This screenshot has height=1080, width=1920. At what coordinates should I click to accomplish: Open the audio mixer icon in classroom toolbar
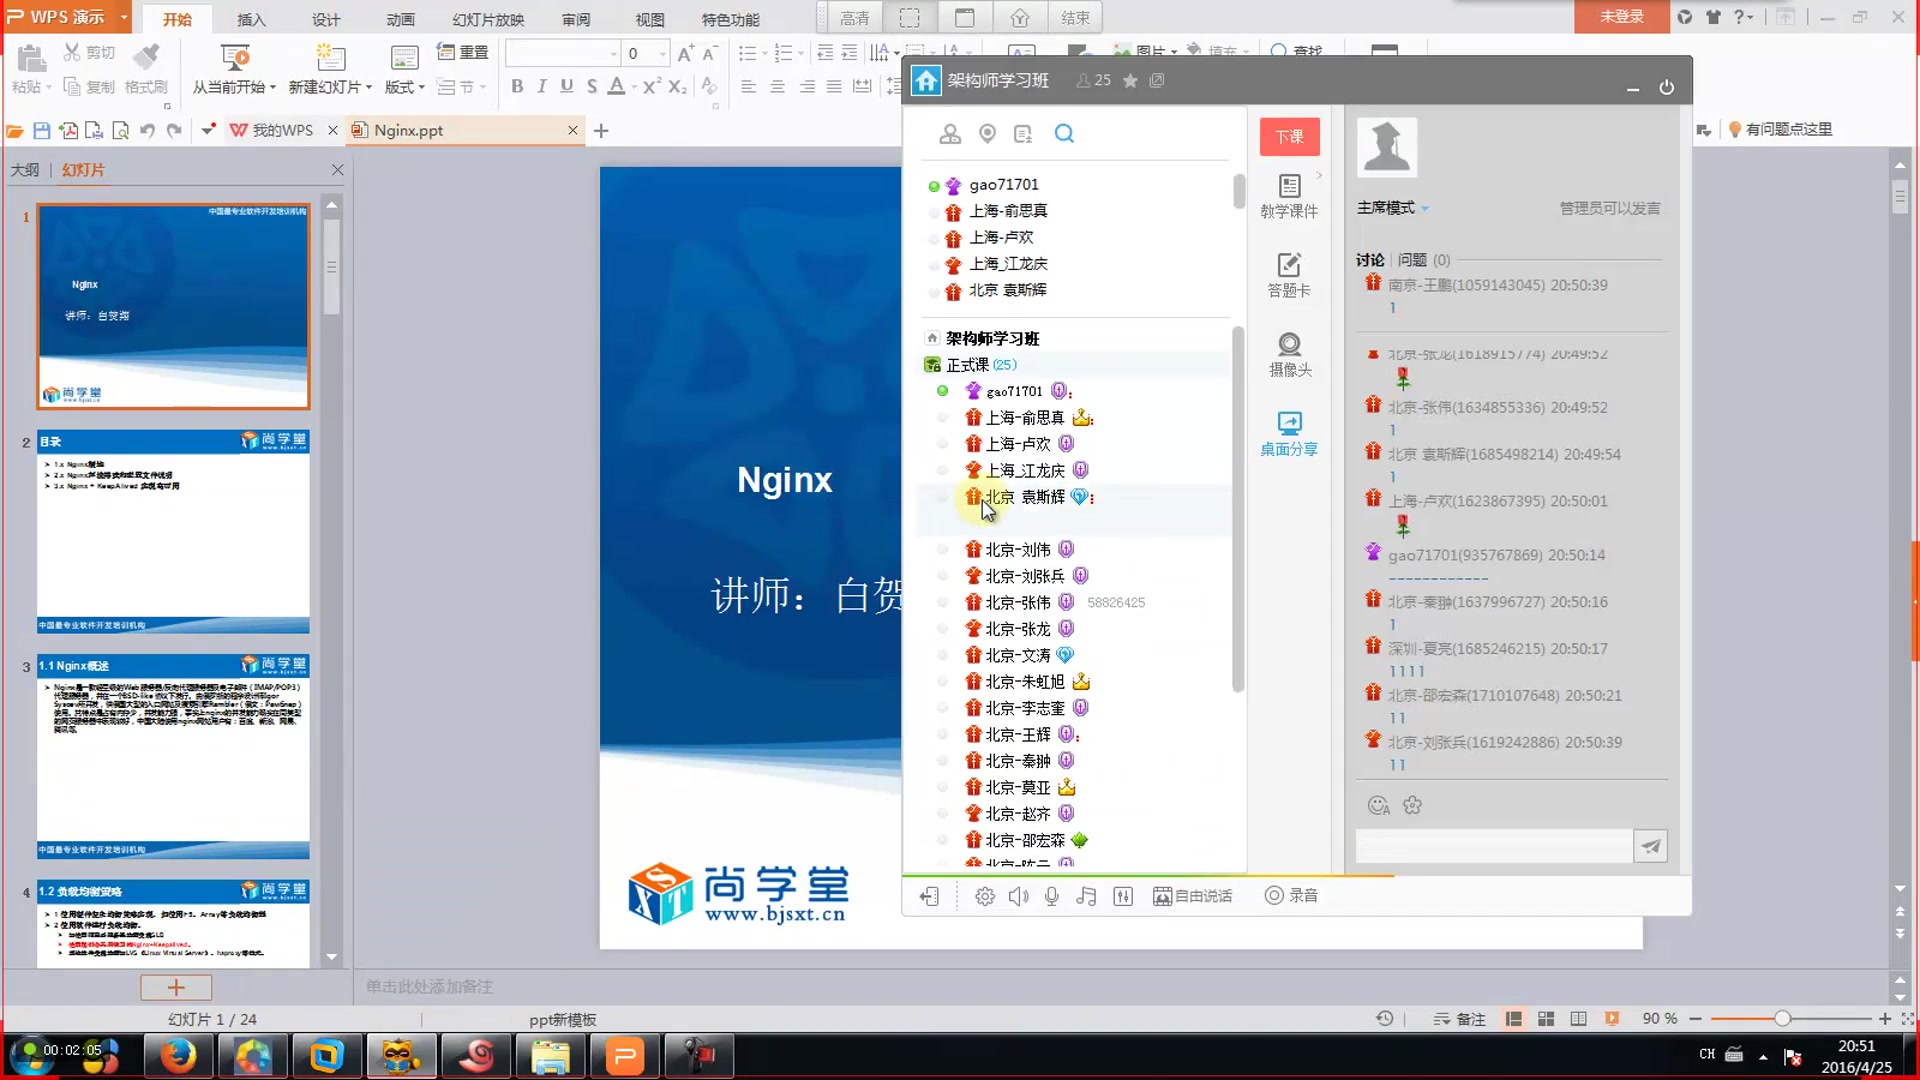1123,896
